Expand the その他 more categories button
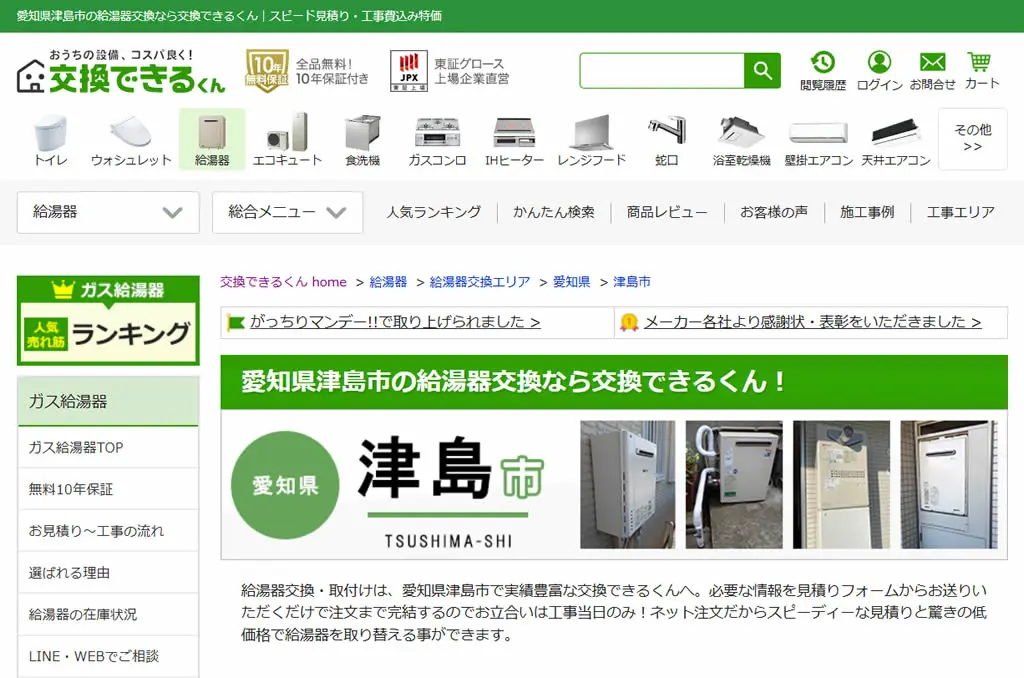The width and height of the screenshot is (1024, 678). tap(972, 138)
